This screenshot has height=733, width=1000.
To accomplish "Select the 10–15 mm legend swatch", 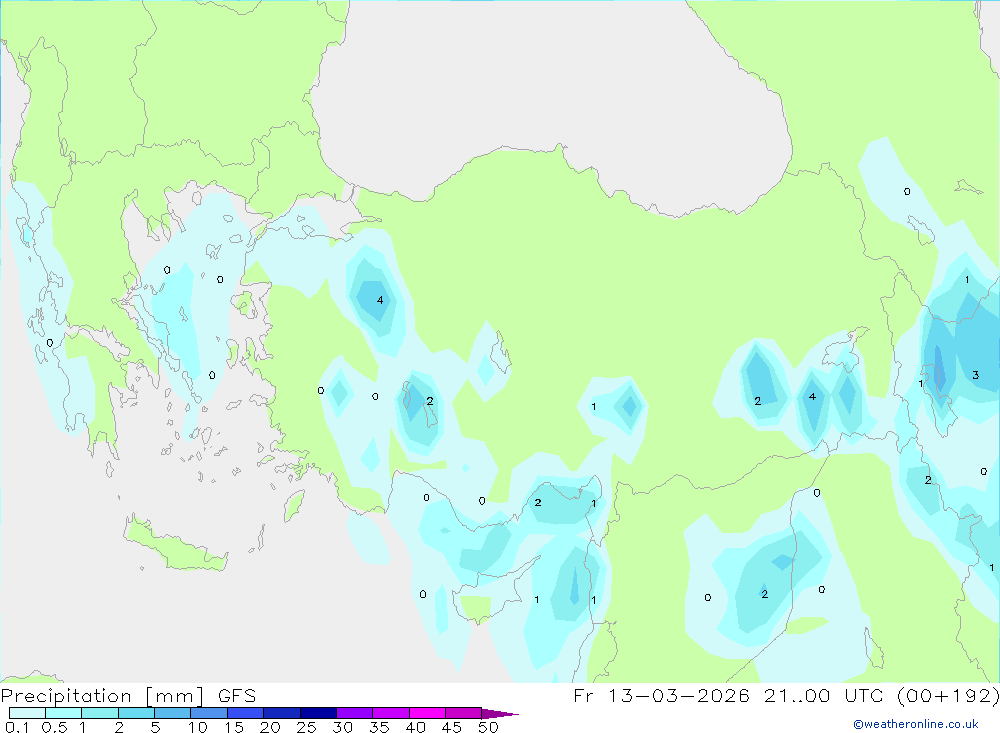I will (209, 713).
